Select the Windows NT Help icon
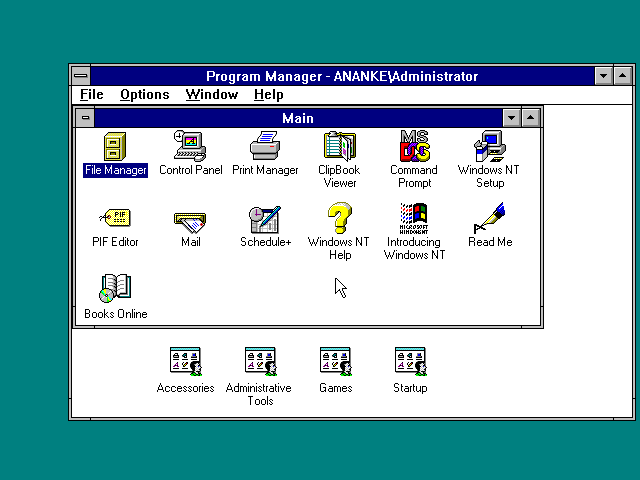 click(339, 218)
